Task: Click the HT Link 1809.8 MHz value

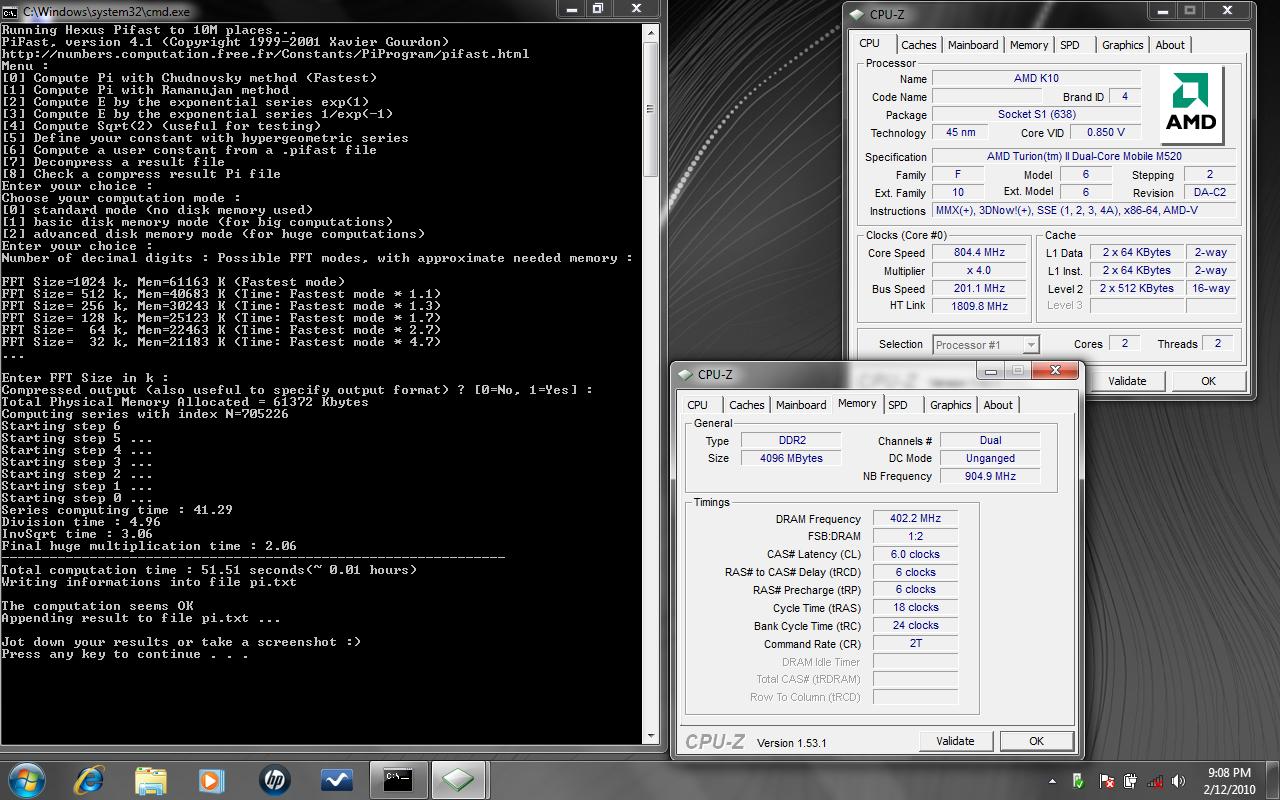Action: tap(979, 306)
